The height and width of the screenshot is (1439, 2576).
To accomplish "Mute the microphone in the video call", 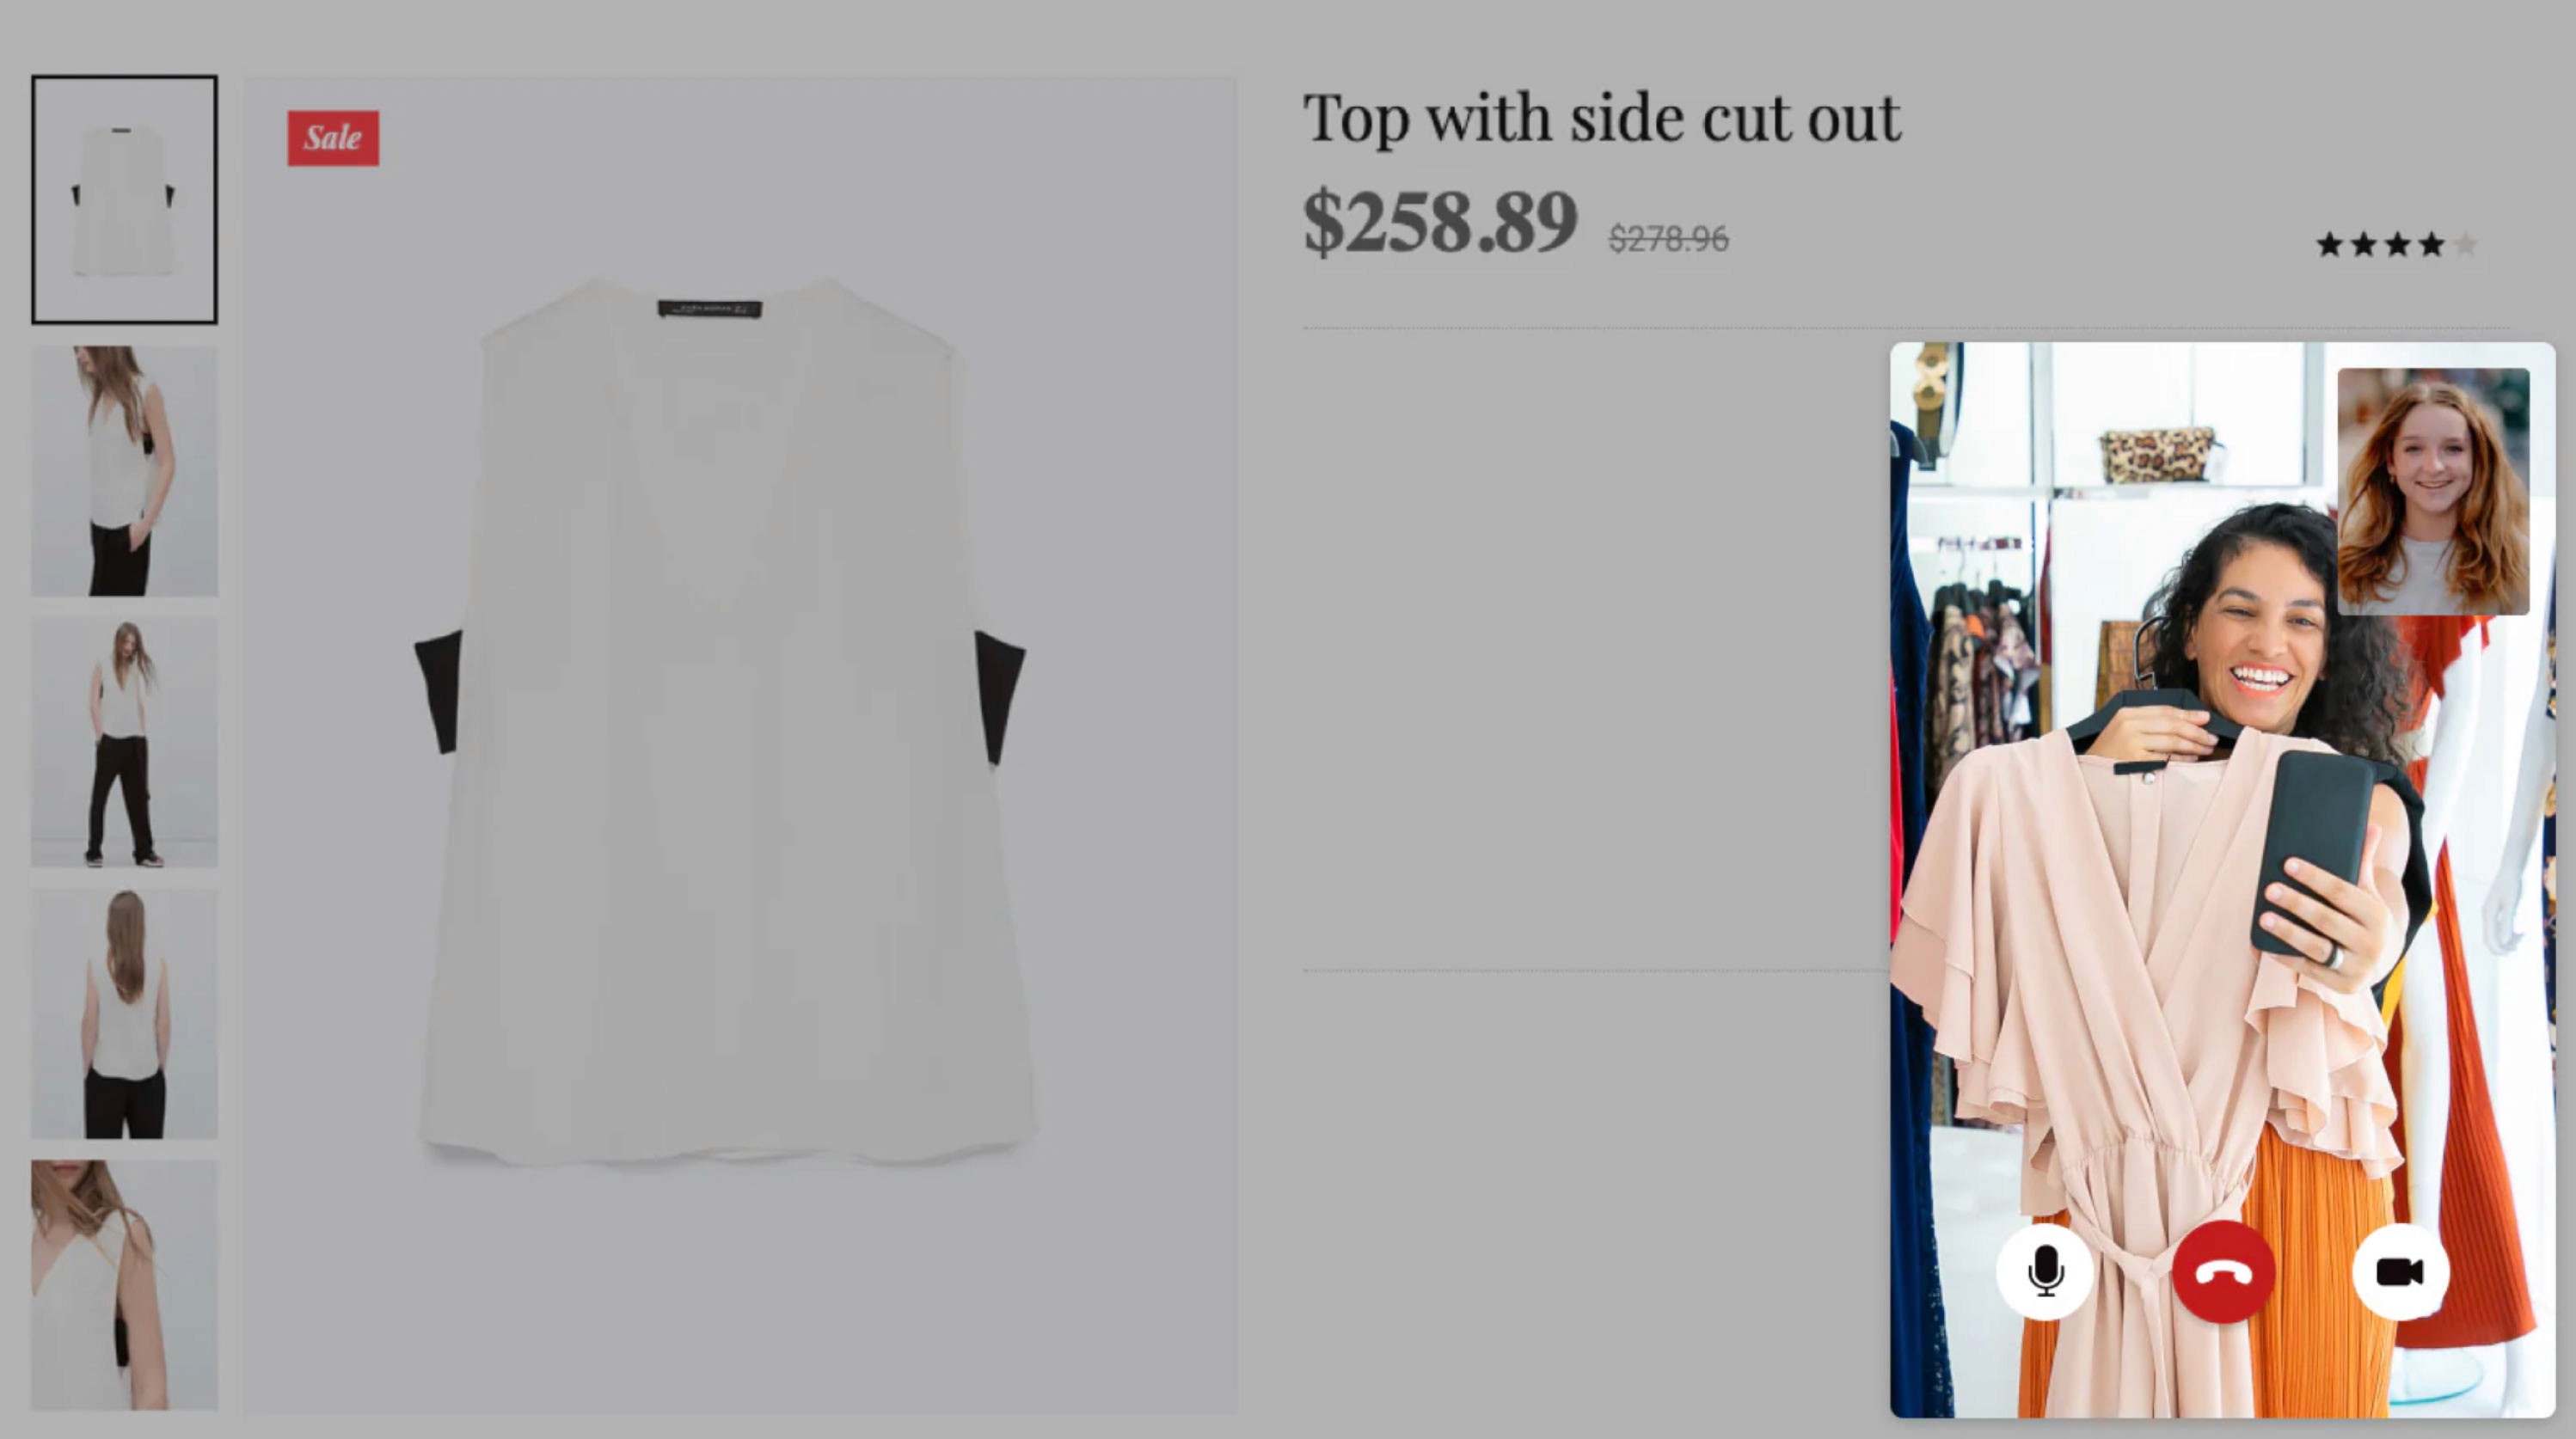I will [2045, 1272].
